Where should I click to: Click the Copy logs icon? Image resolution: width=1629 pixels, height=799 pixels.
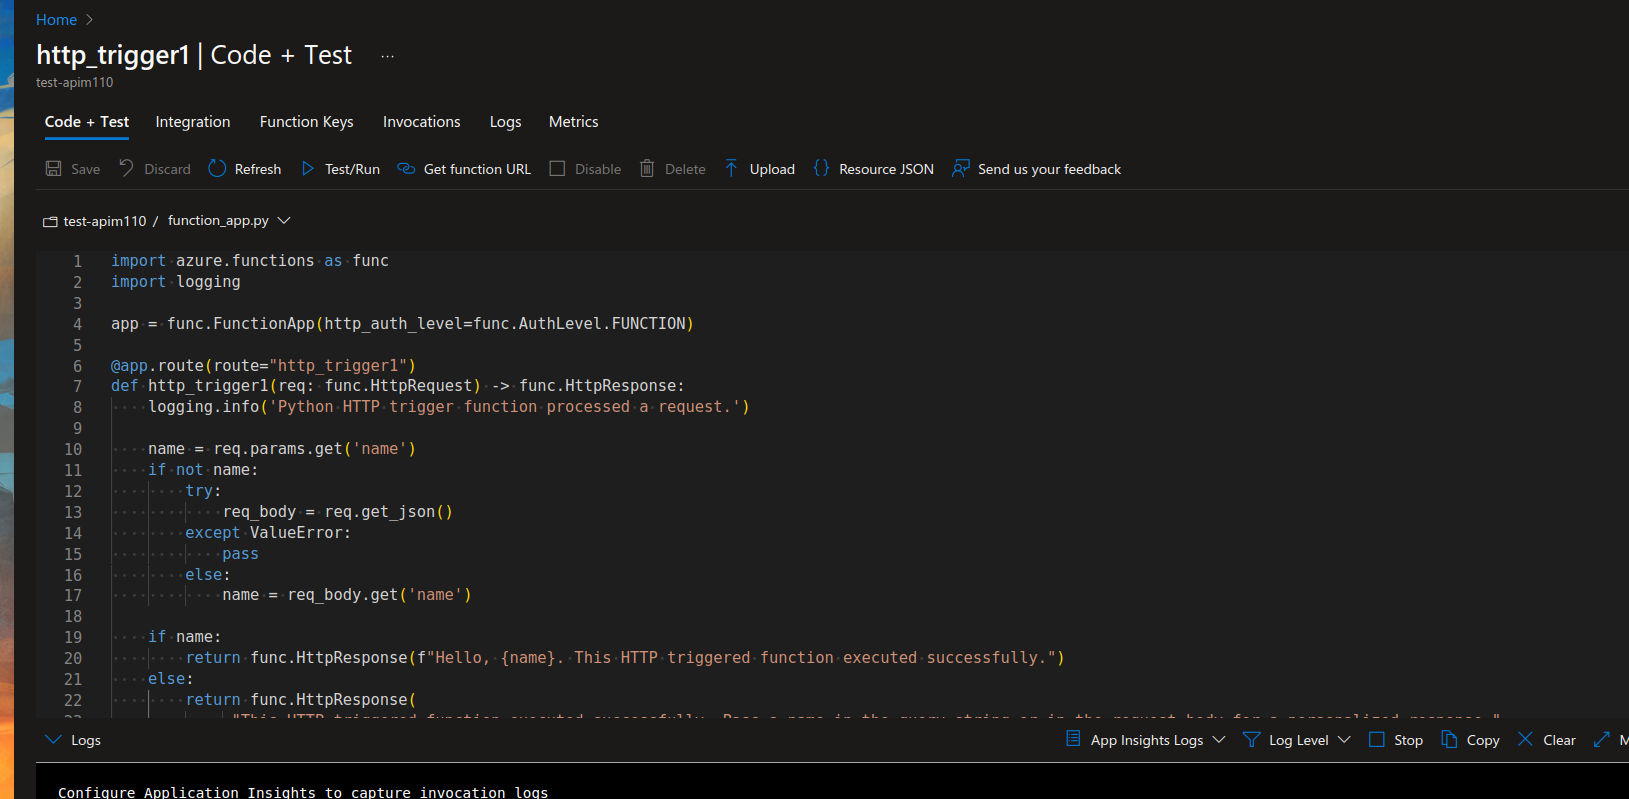click(1449, 739)
